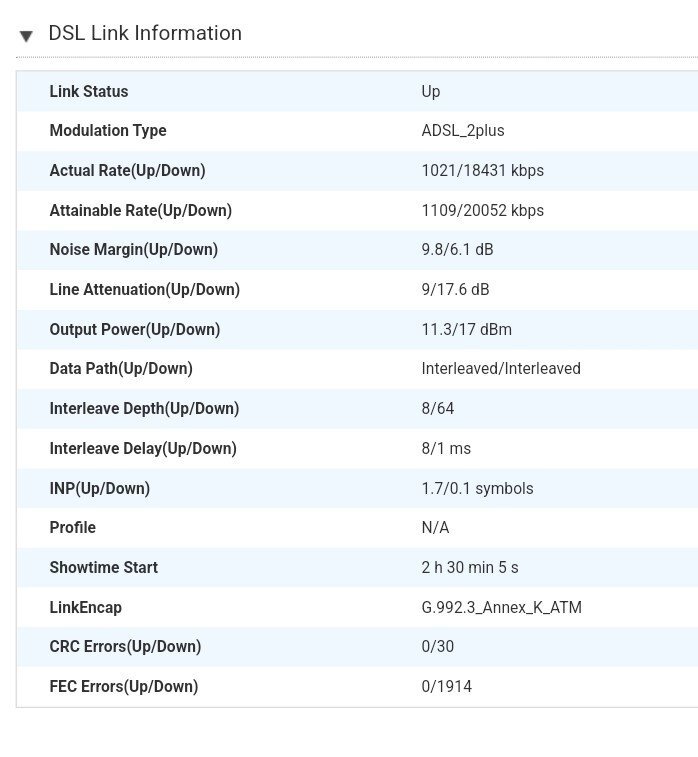
Task: Click the ADSL_2plus modulation value
Action: click(x=463, y=131)
